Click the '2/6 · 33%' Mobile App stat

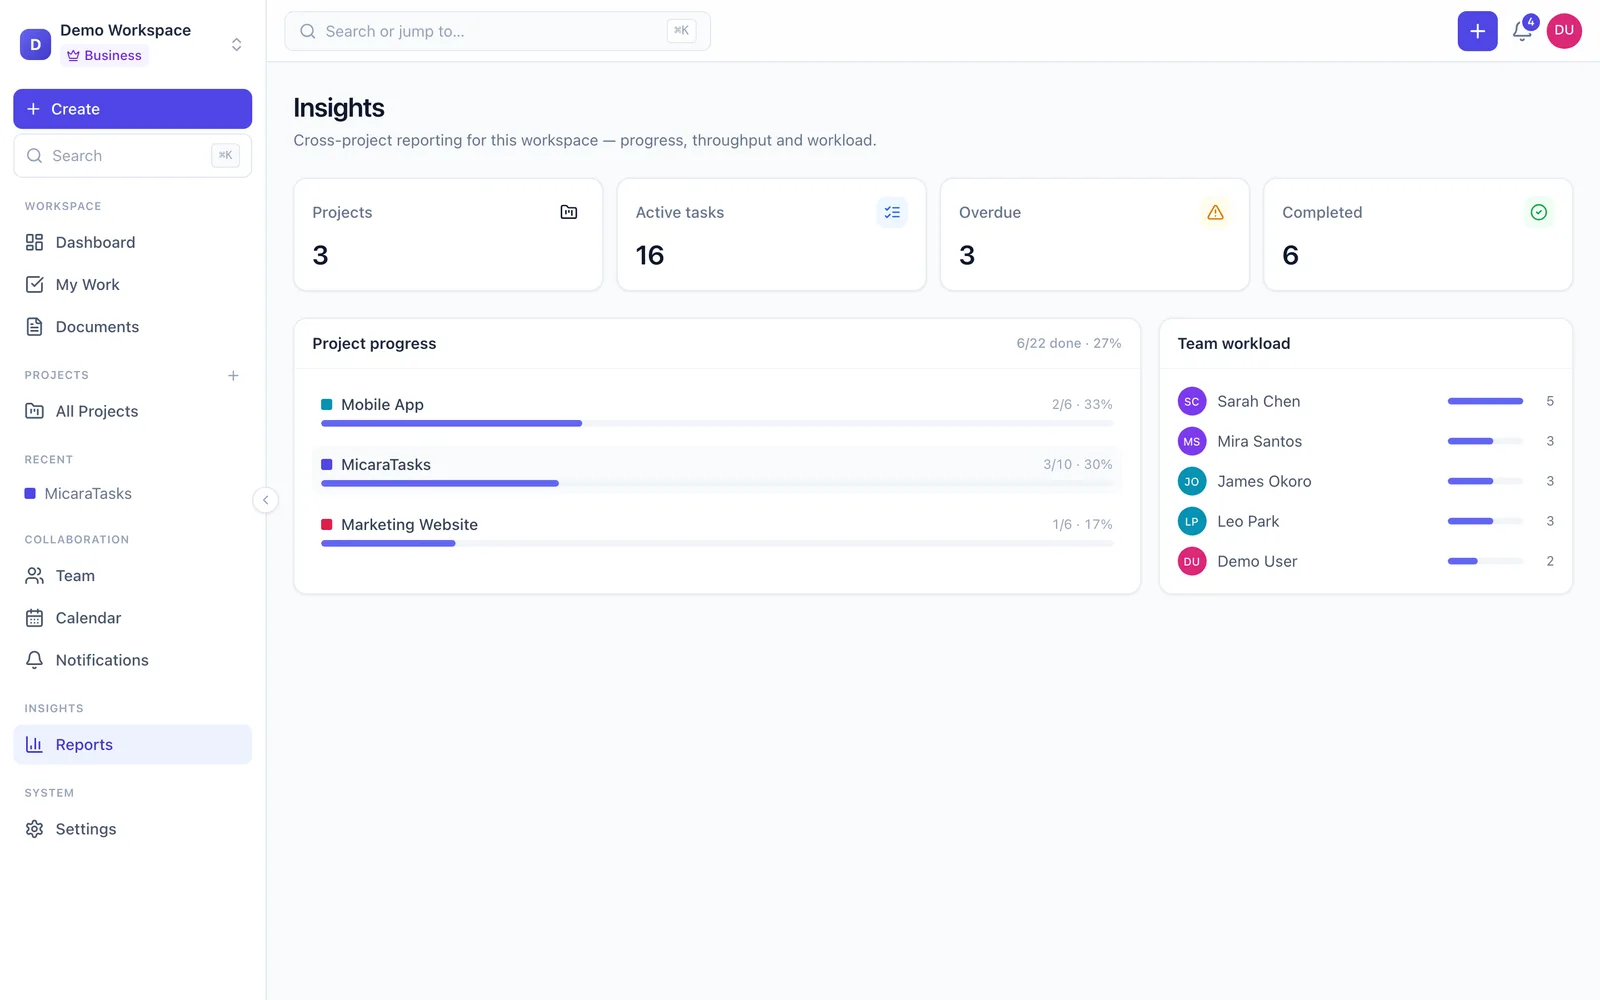pyautogui.click(x=1082, y=405)
